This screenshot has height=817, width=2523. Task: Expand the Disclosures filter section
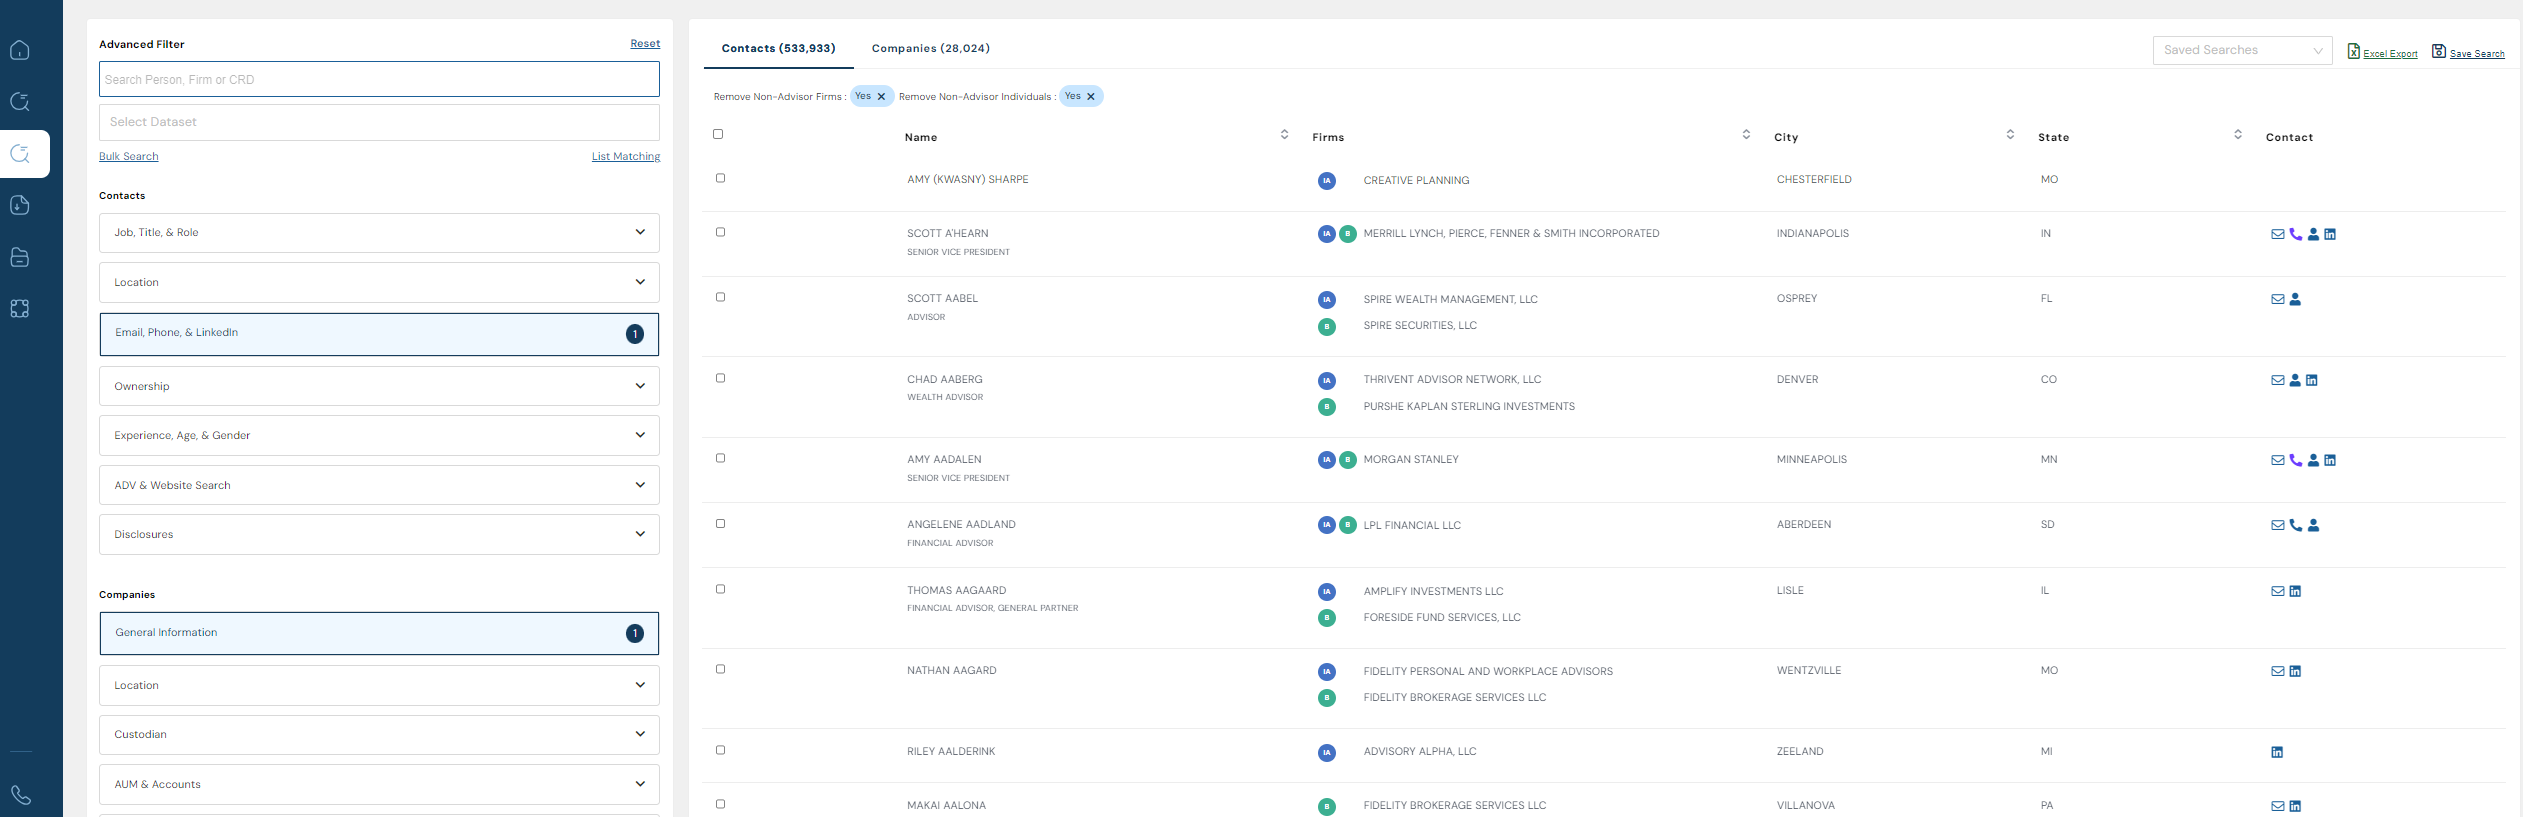pos(379,534)
